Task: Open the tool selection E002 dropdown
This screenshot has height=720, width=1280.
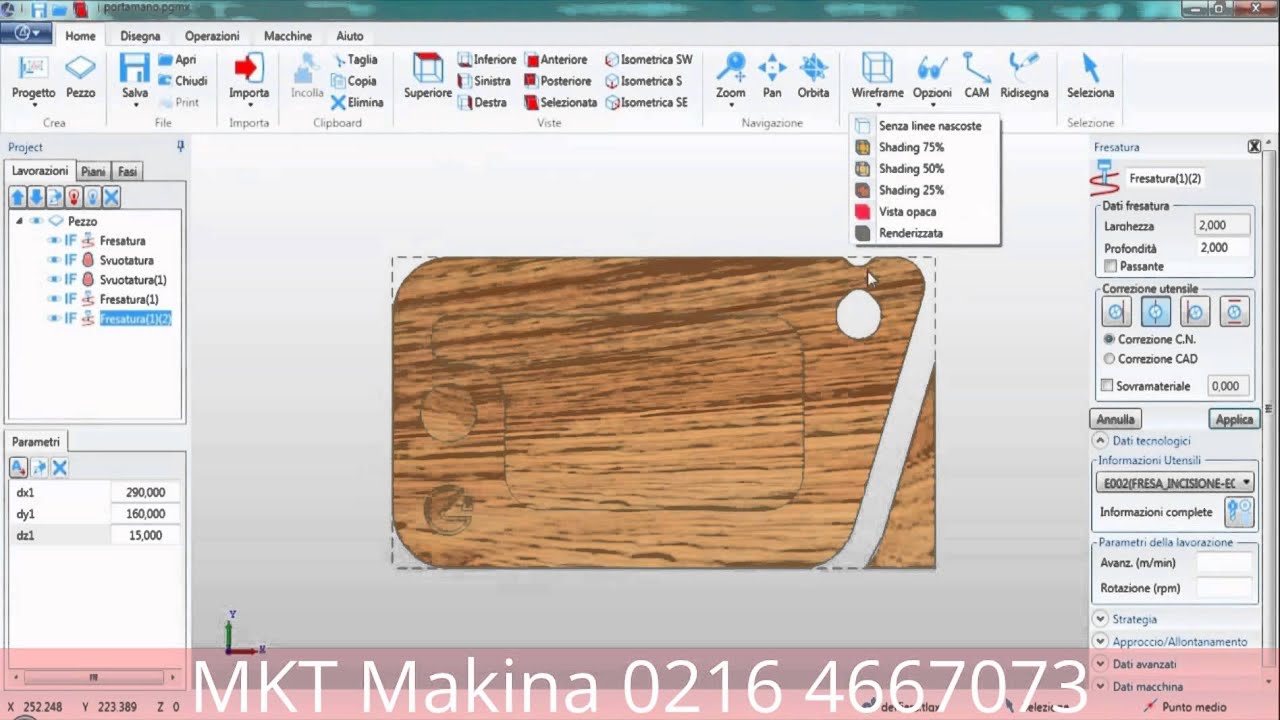Action: (1174, 483)
